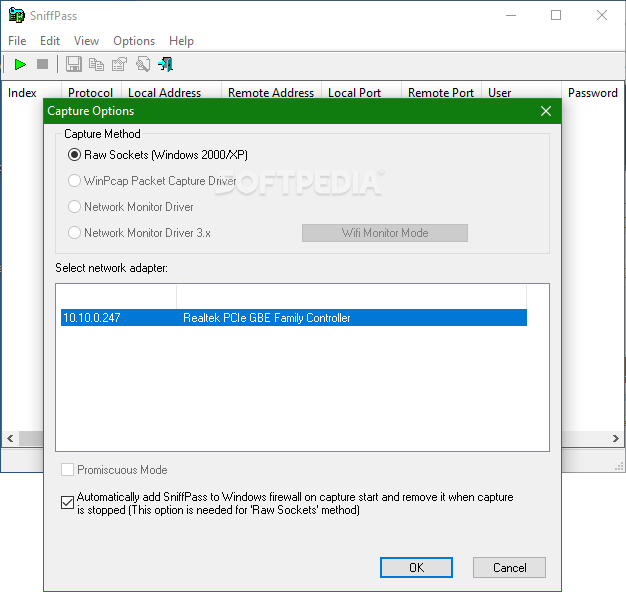Click the OK button
The width and height of the screenshot is (626, 592).
coord(416,567)
